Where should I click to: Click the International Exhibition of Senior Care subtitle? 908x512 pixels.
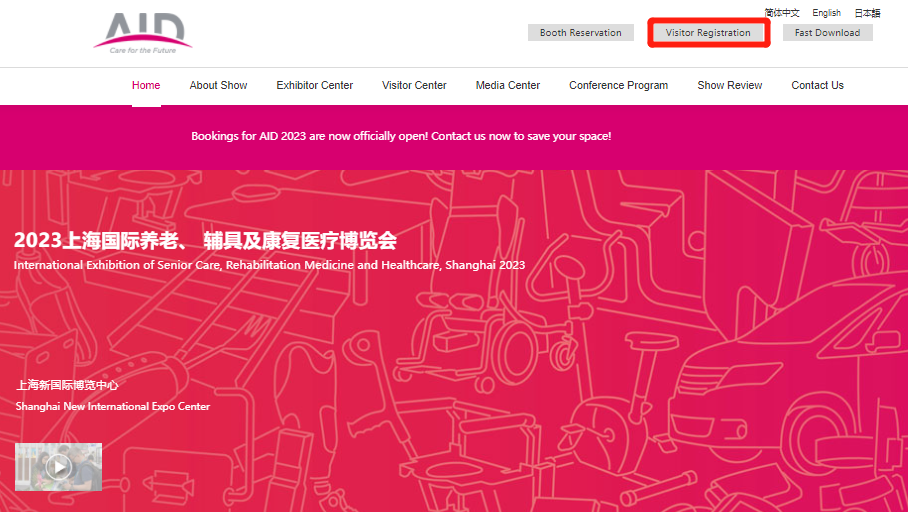pos(269,265)
